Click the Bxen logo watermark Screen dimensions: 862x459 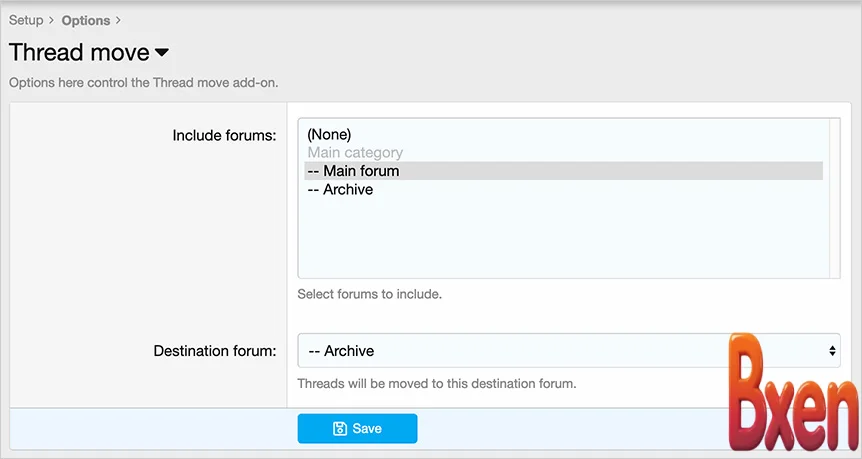[x=792, y=393]
